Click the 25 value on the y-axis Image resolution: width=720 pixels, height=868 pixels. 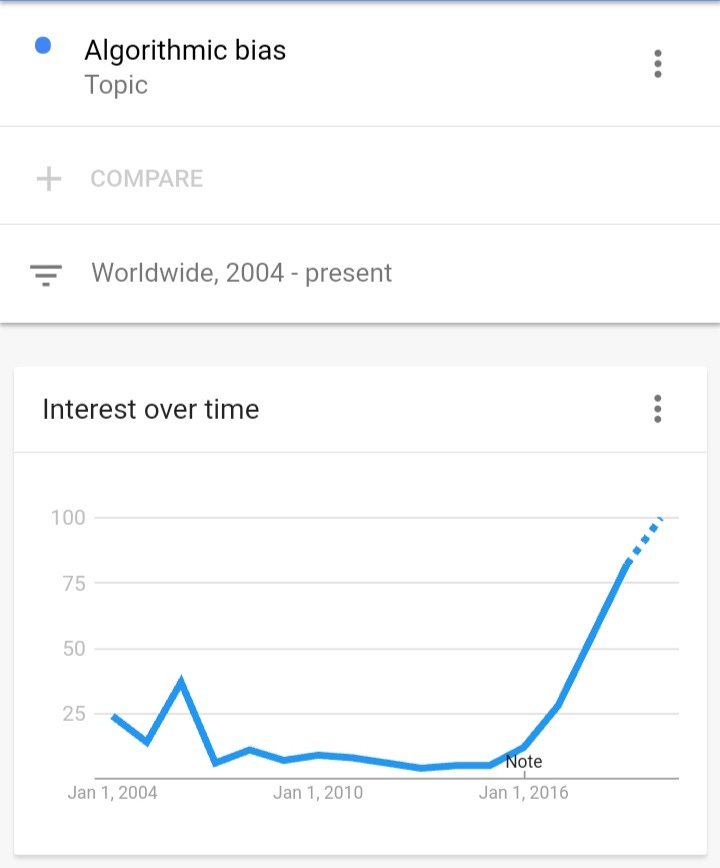(73, 714)
